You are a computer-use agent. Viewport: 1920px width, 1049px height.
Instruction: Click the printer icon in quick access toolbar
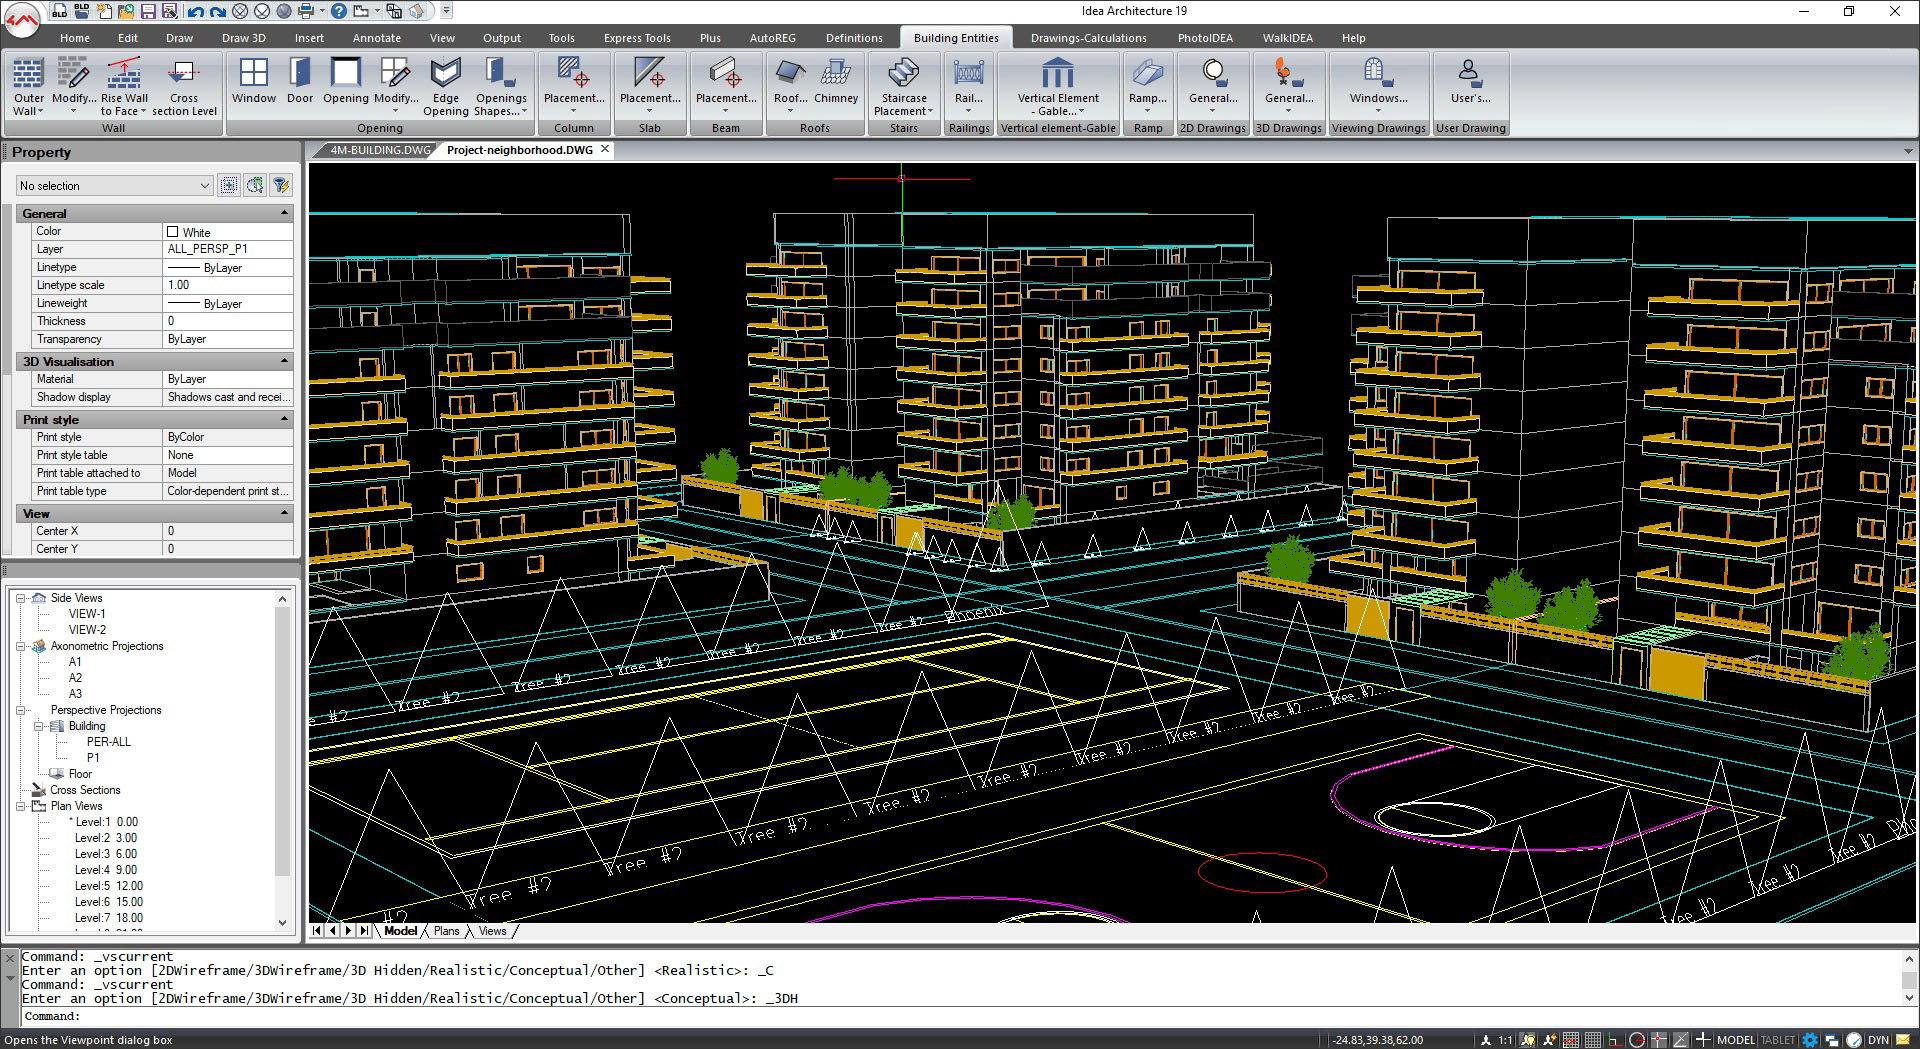306,11
